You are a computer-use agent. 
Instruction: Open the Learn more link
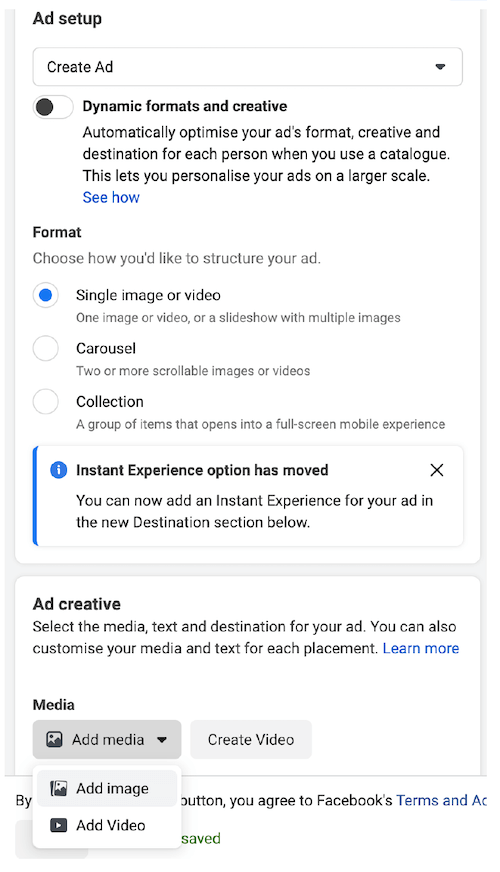pyautogui.click(x=421, y=648)
